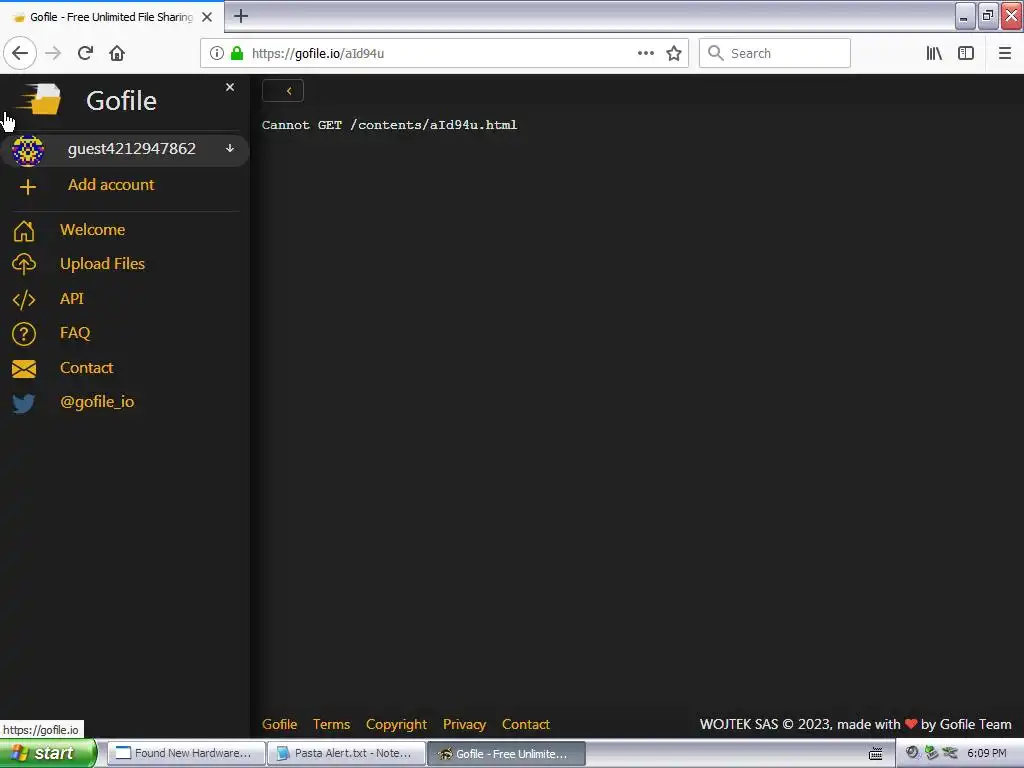The width and height of the screenshot is (1024, 768).
Task: Click the on-screen keyboard tray icon
Action: tap(876, 754)
